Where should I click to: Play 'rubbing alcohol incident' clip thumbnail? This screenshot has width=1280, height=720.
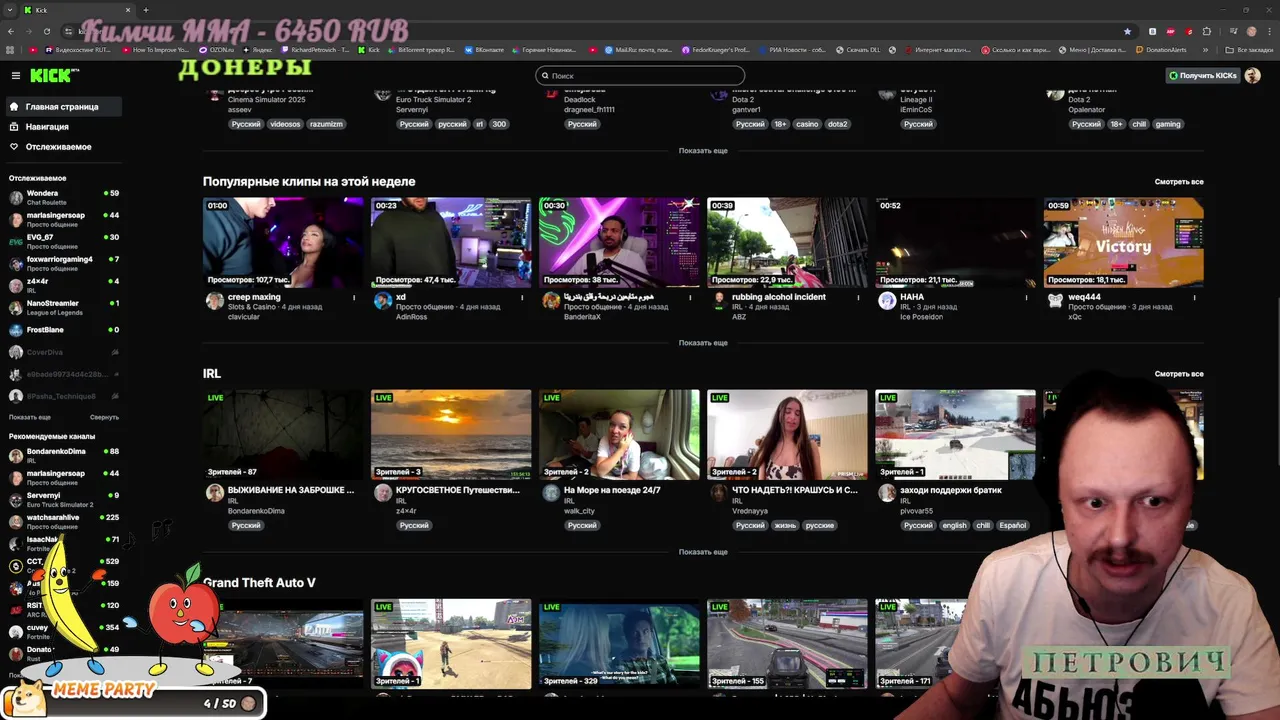(x=787, y=242)
